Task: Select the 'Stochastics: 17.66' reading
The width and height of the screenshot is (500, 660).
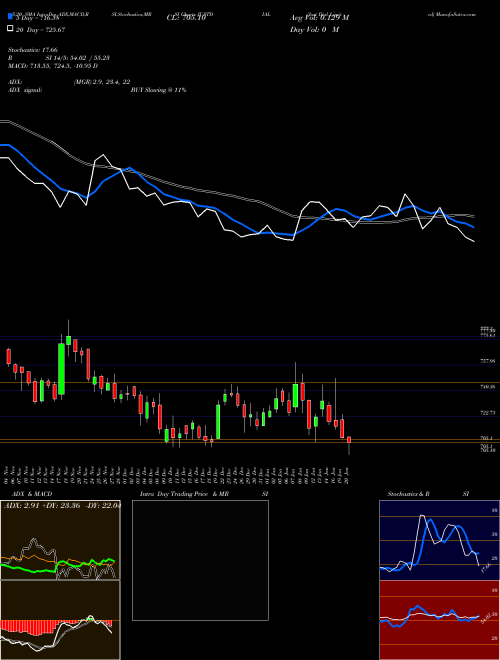Action: coord(33,50)
